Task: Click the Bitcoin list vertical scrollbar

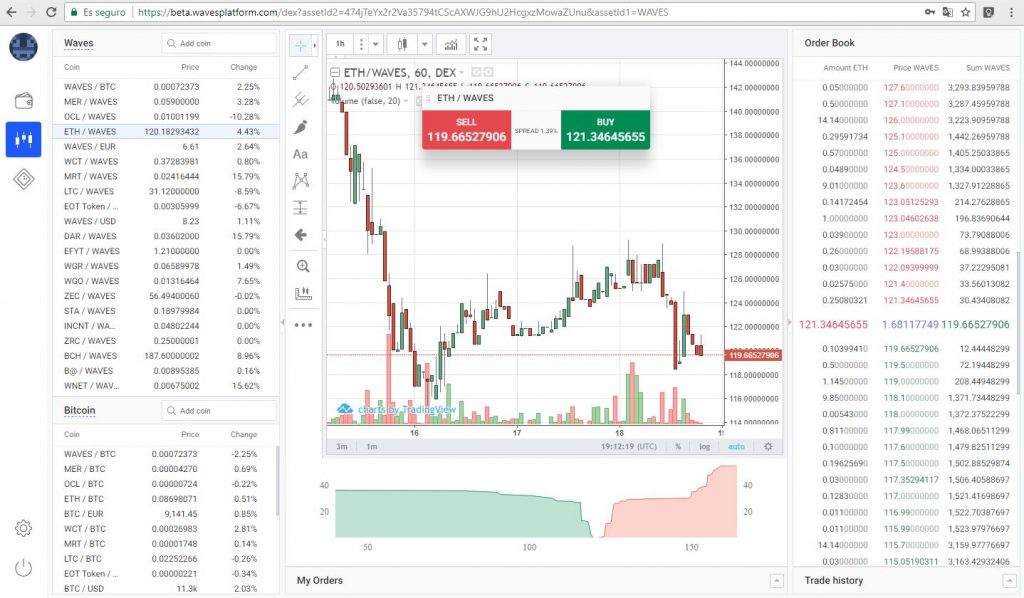Action: click(x=277, y=480)
